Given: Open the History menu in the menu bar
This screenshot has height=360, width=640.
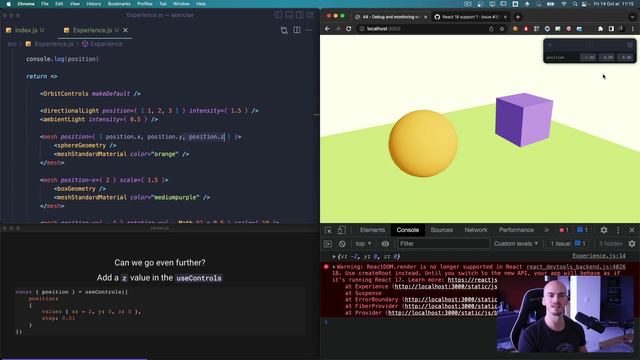Looking at the screenshot, I should [93, 4].
